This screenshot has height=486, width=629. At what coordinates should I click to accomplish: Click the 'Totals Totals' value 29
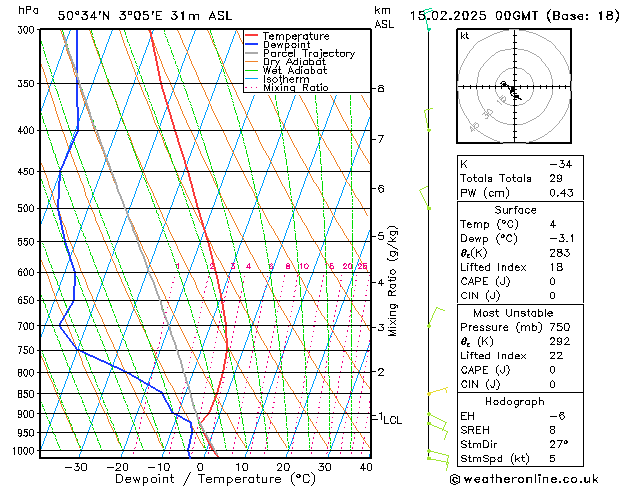pyautogui.click(x=556, y=178)
